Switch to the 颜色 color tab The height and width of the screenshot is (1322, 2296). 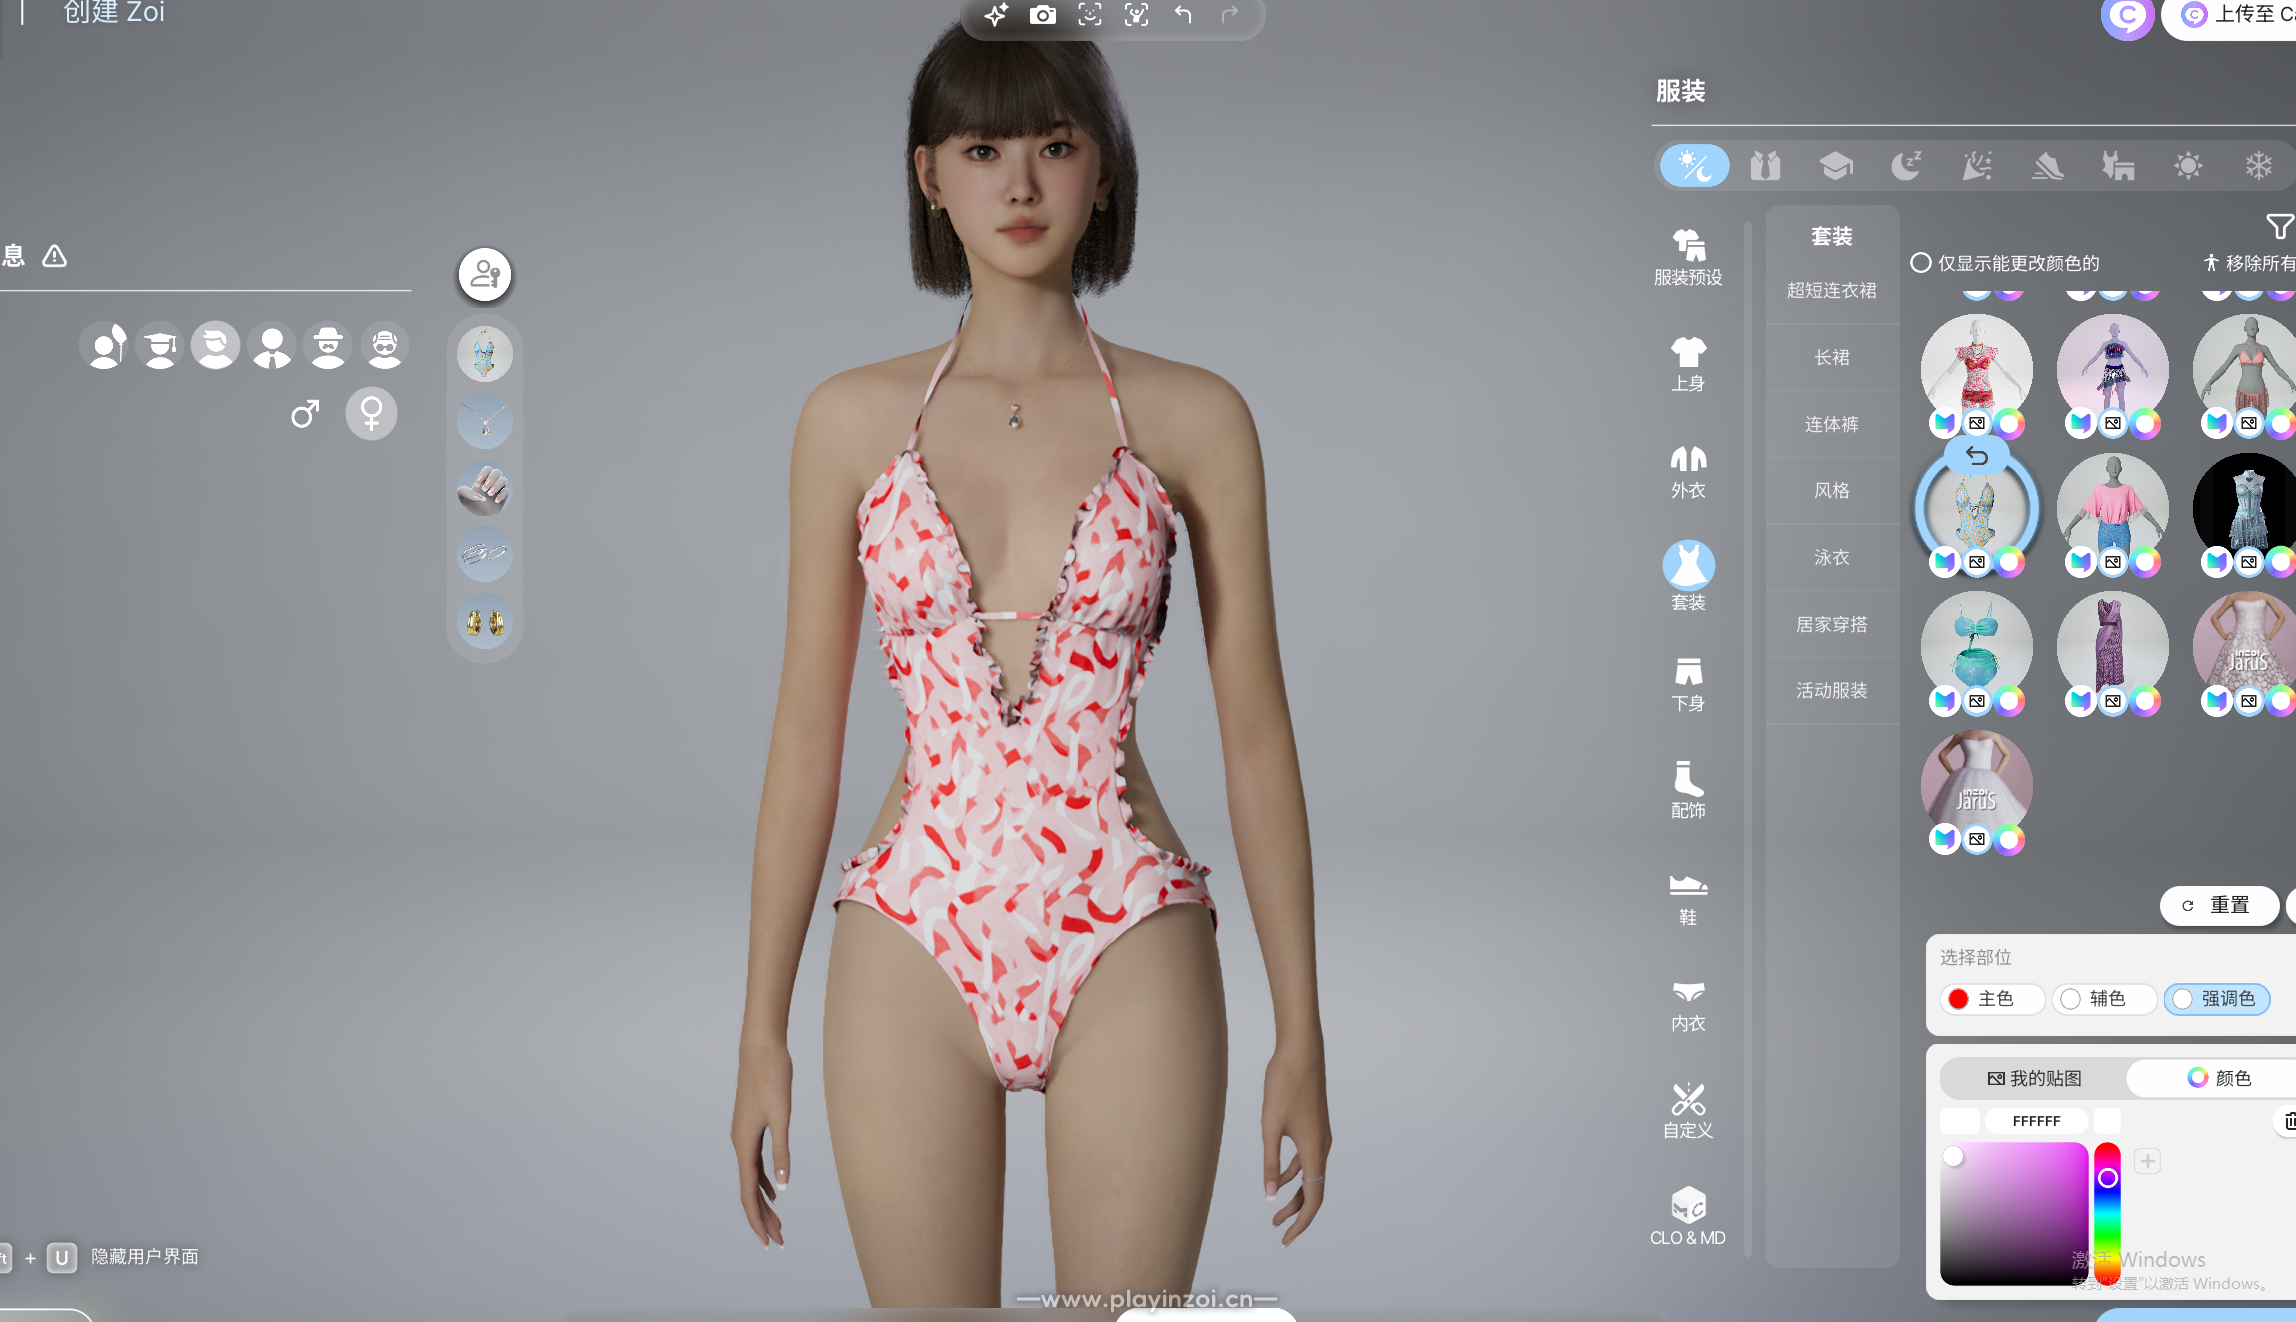(x=2220, y=1078)
